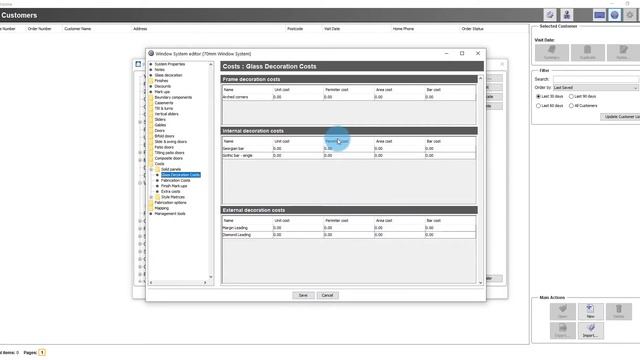Click the greyed-out Delete trash icon
This screenshot has height=360, width=640.
(x=619, y=311)
